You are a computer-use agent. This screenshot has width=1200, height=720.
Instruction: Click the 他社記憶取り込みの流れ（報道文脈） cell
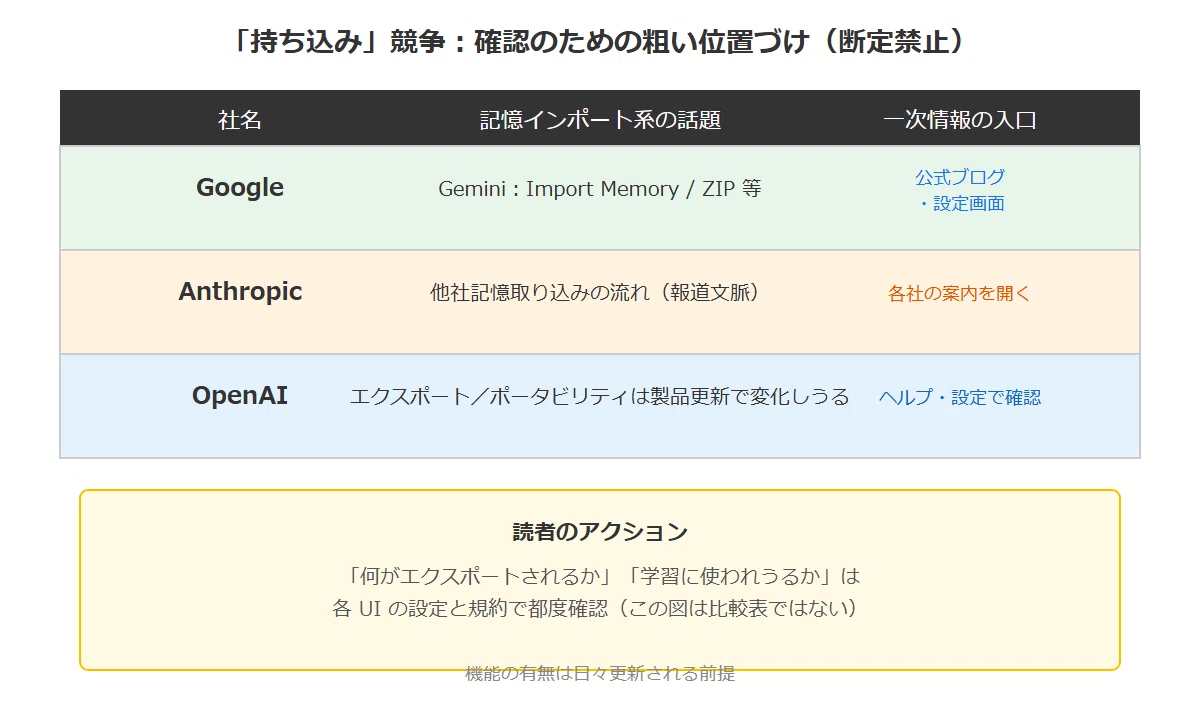(600, 293)
